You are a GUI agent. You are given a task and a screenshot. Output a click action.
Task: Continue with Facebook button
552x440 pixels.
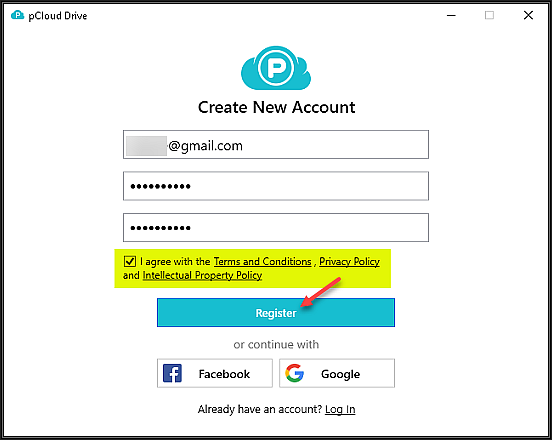pyautogui.click(x=215, y=373)
